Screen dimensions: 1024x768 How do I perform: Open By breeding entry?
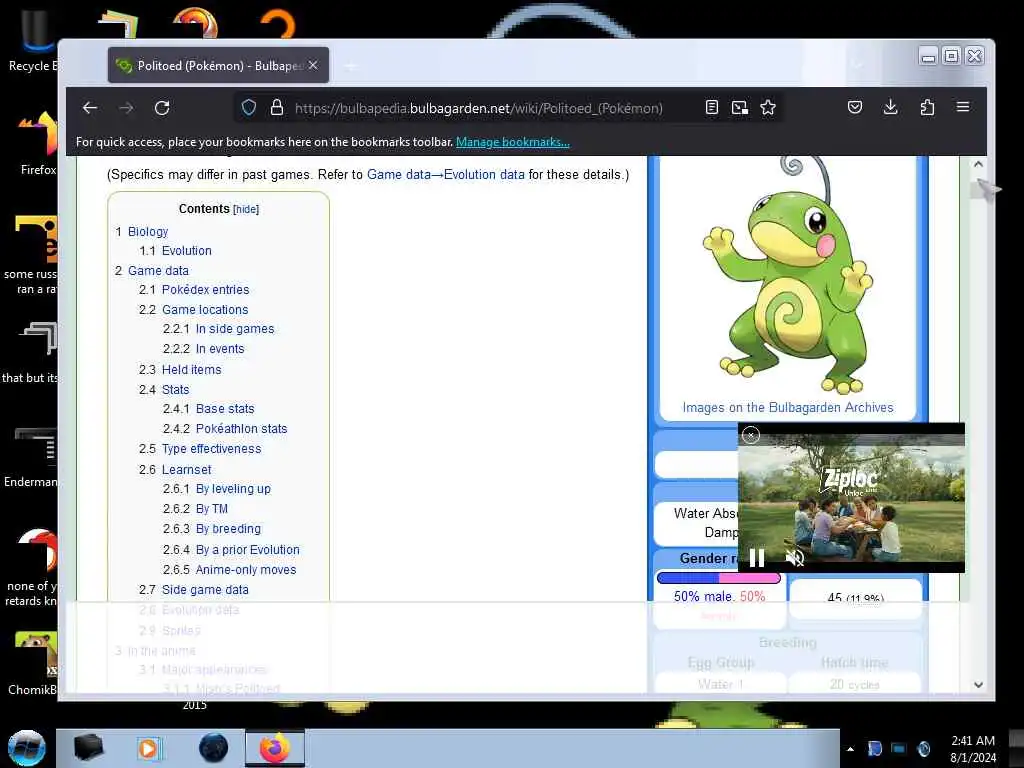tap(228, 529)
